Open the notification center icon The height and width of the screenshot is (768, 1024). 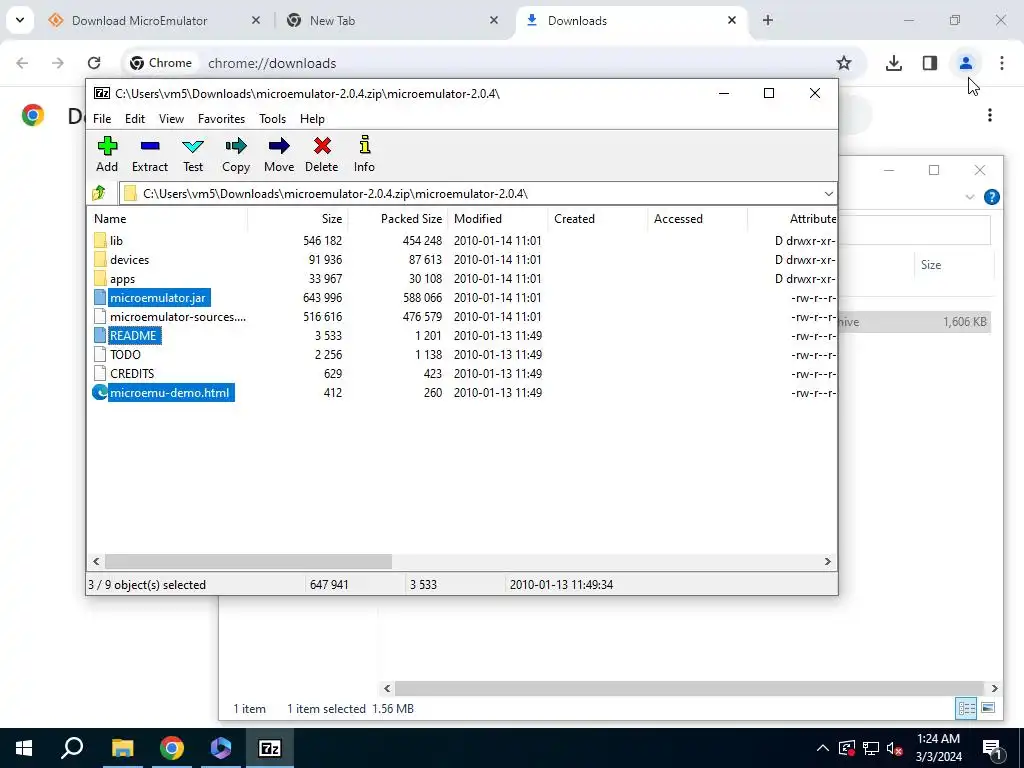992,748
